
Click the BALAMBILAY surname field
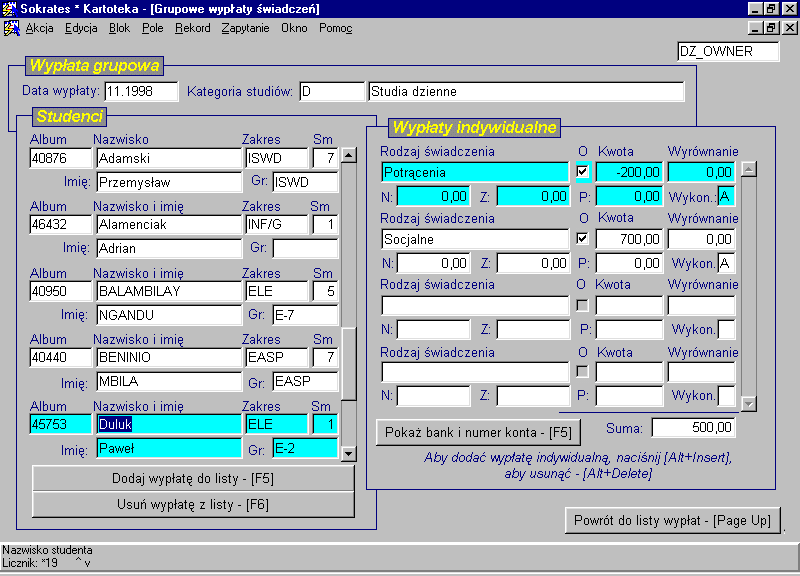pyautogui.click(x=169, y=291)
